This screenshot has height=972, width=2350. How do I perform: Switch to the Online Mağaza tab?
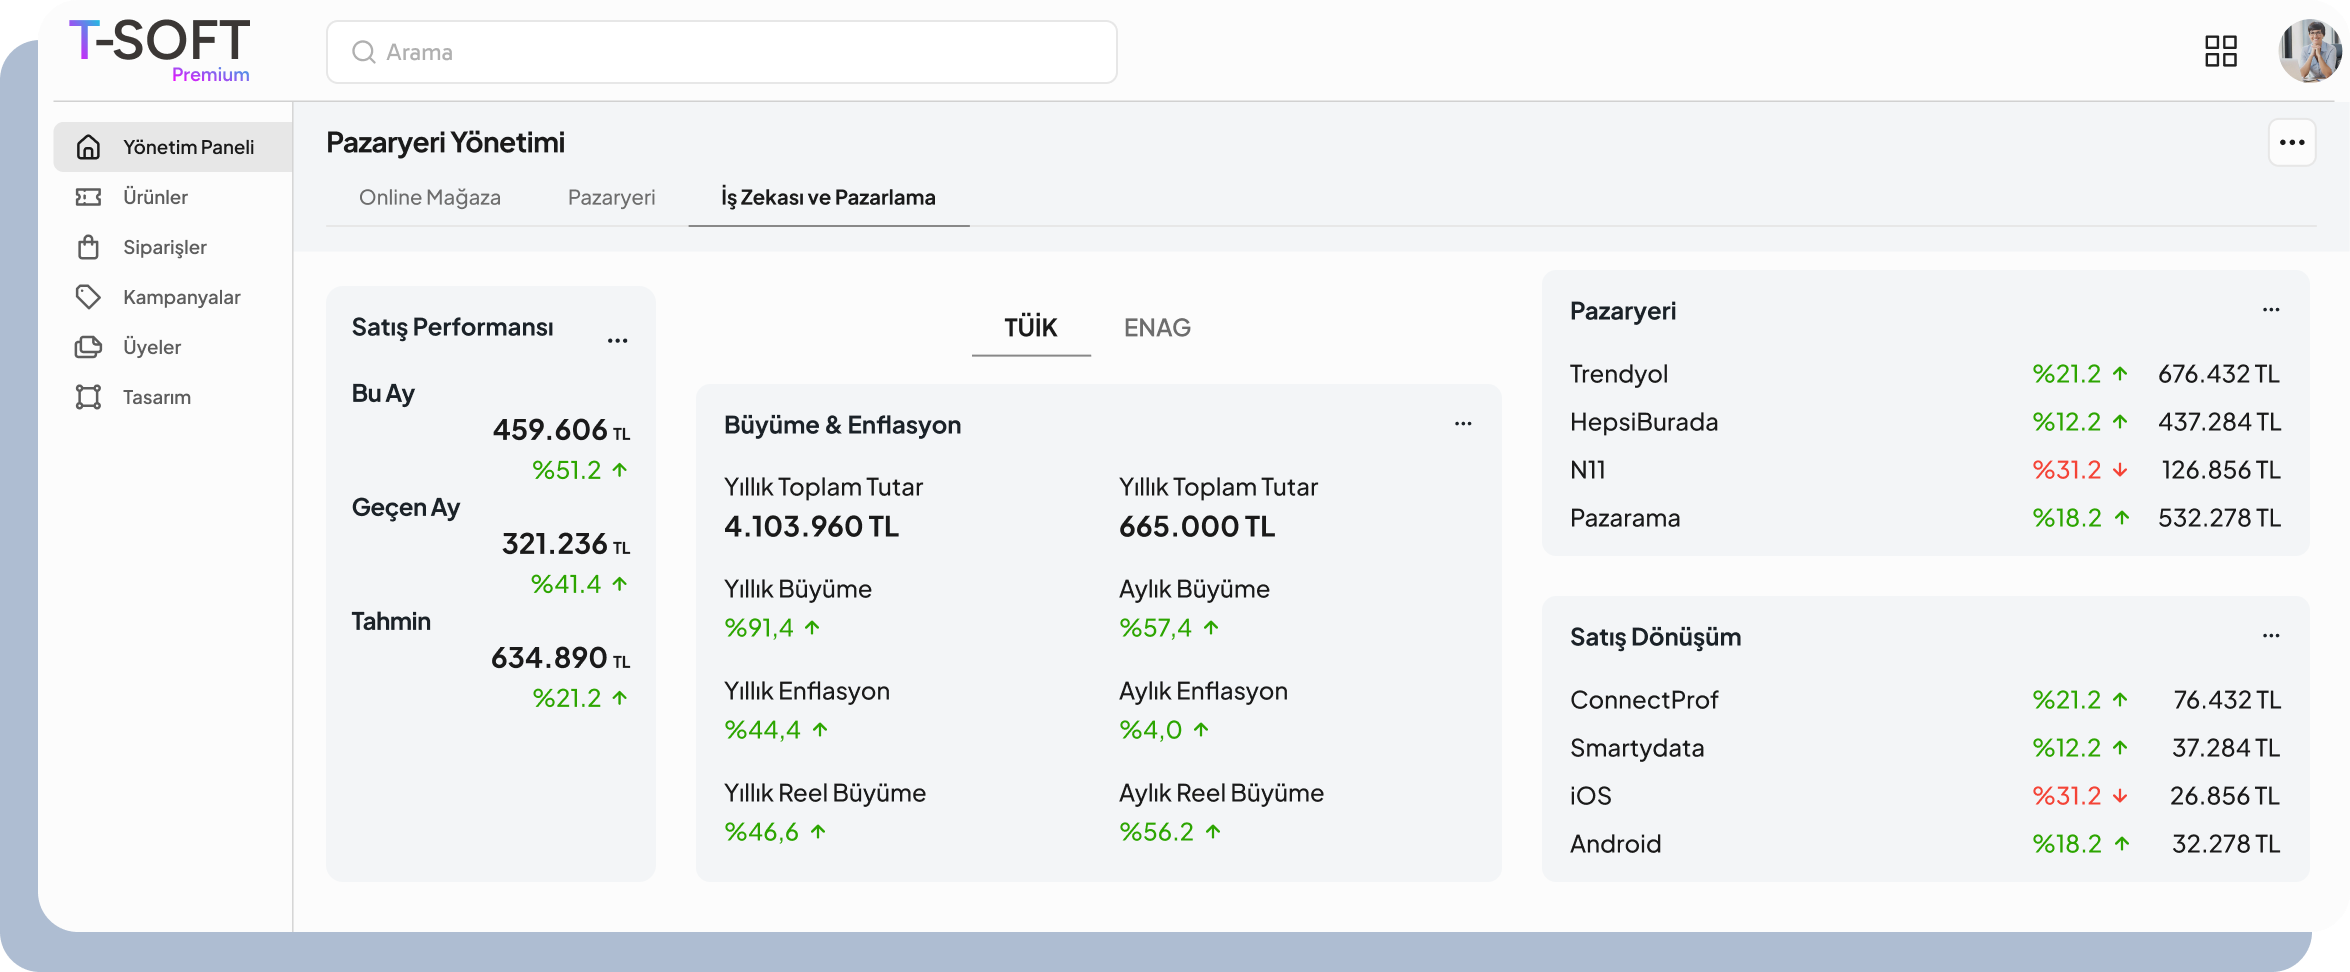(429, 198)
